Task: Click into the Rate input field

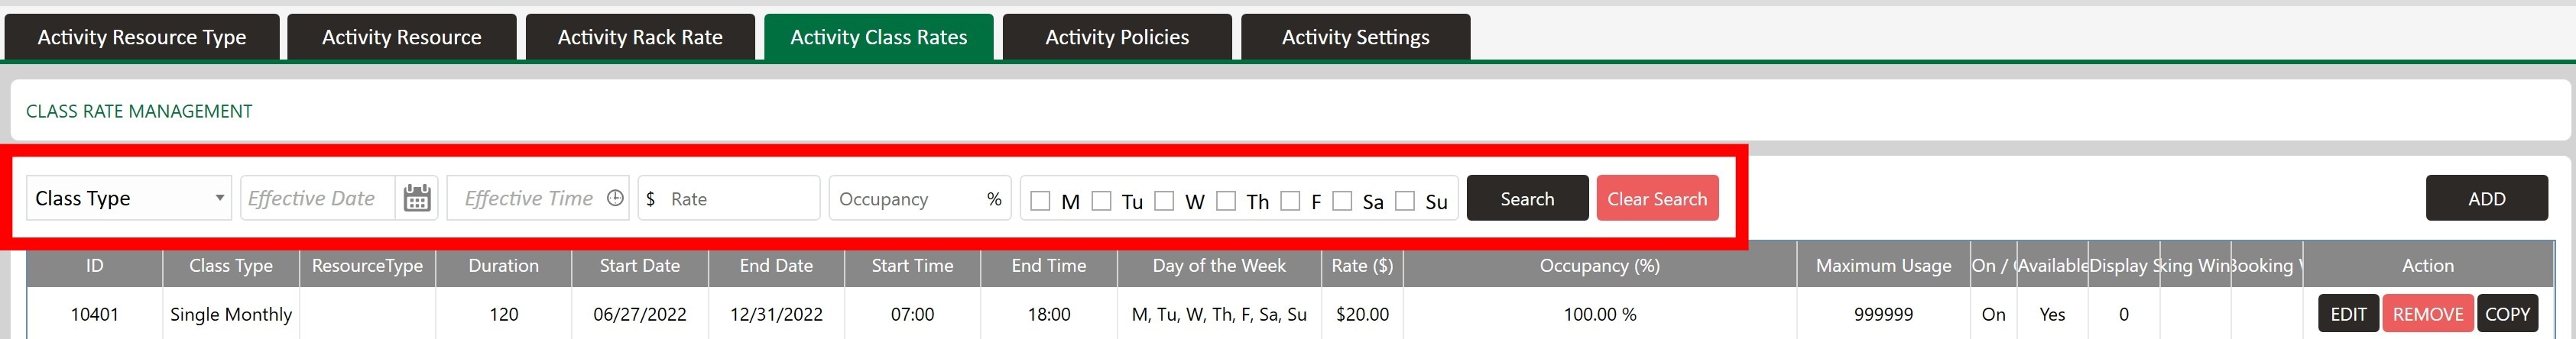Action: point(740,198)
